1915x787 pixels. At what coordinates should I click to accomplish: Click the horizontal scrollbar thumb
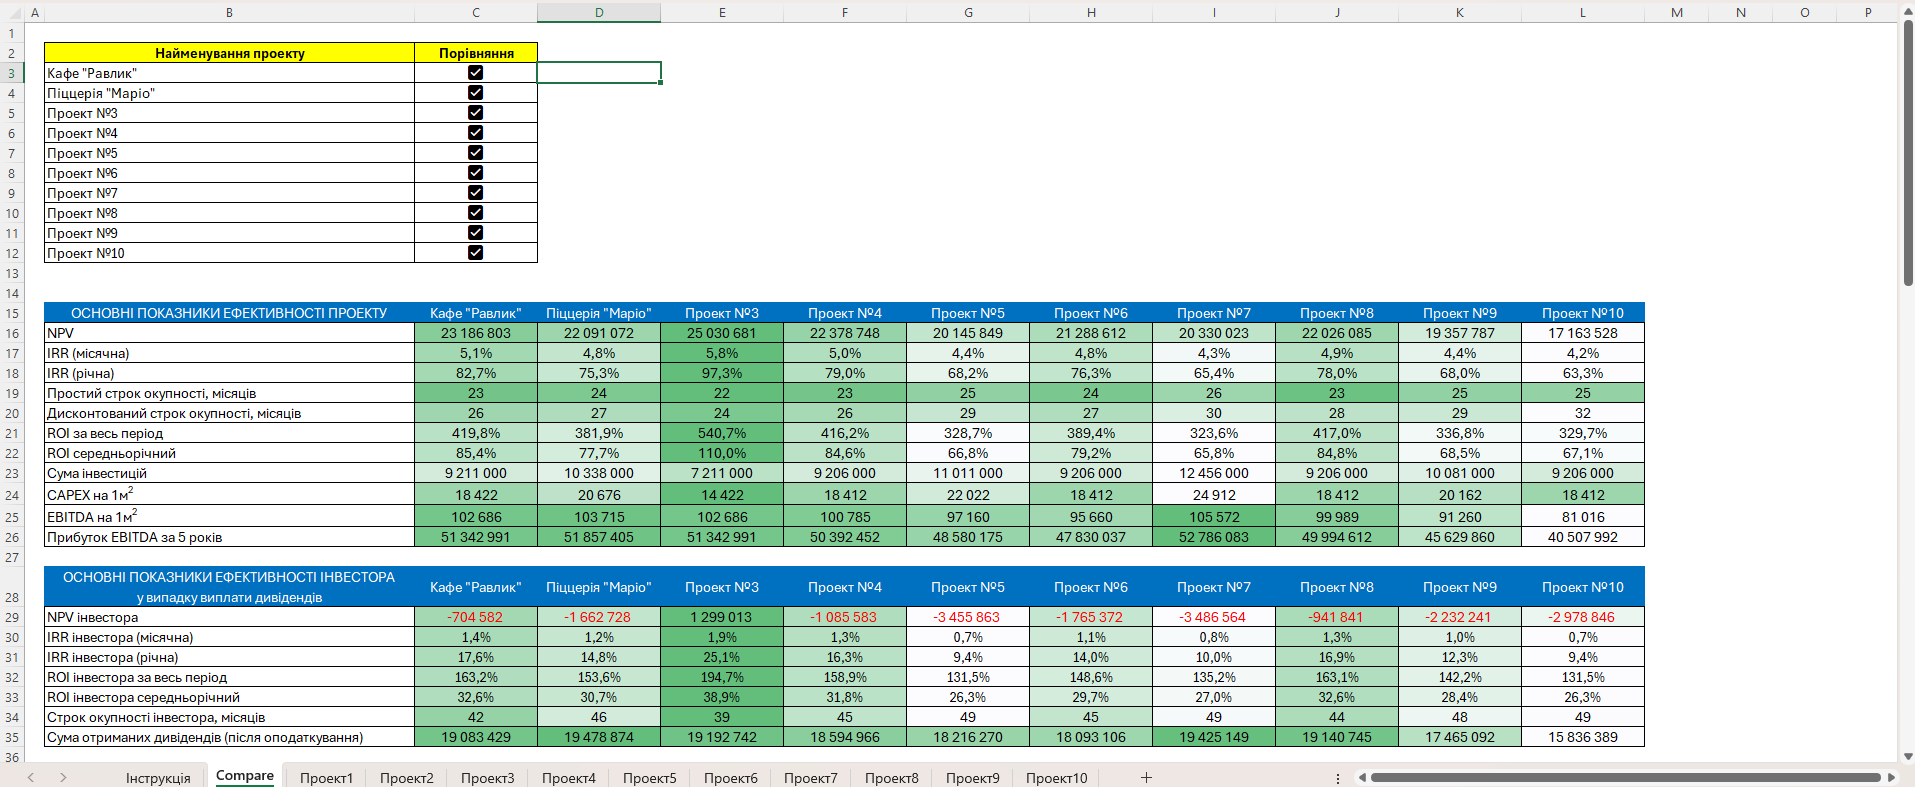[x=1625, y=777]
